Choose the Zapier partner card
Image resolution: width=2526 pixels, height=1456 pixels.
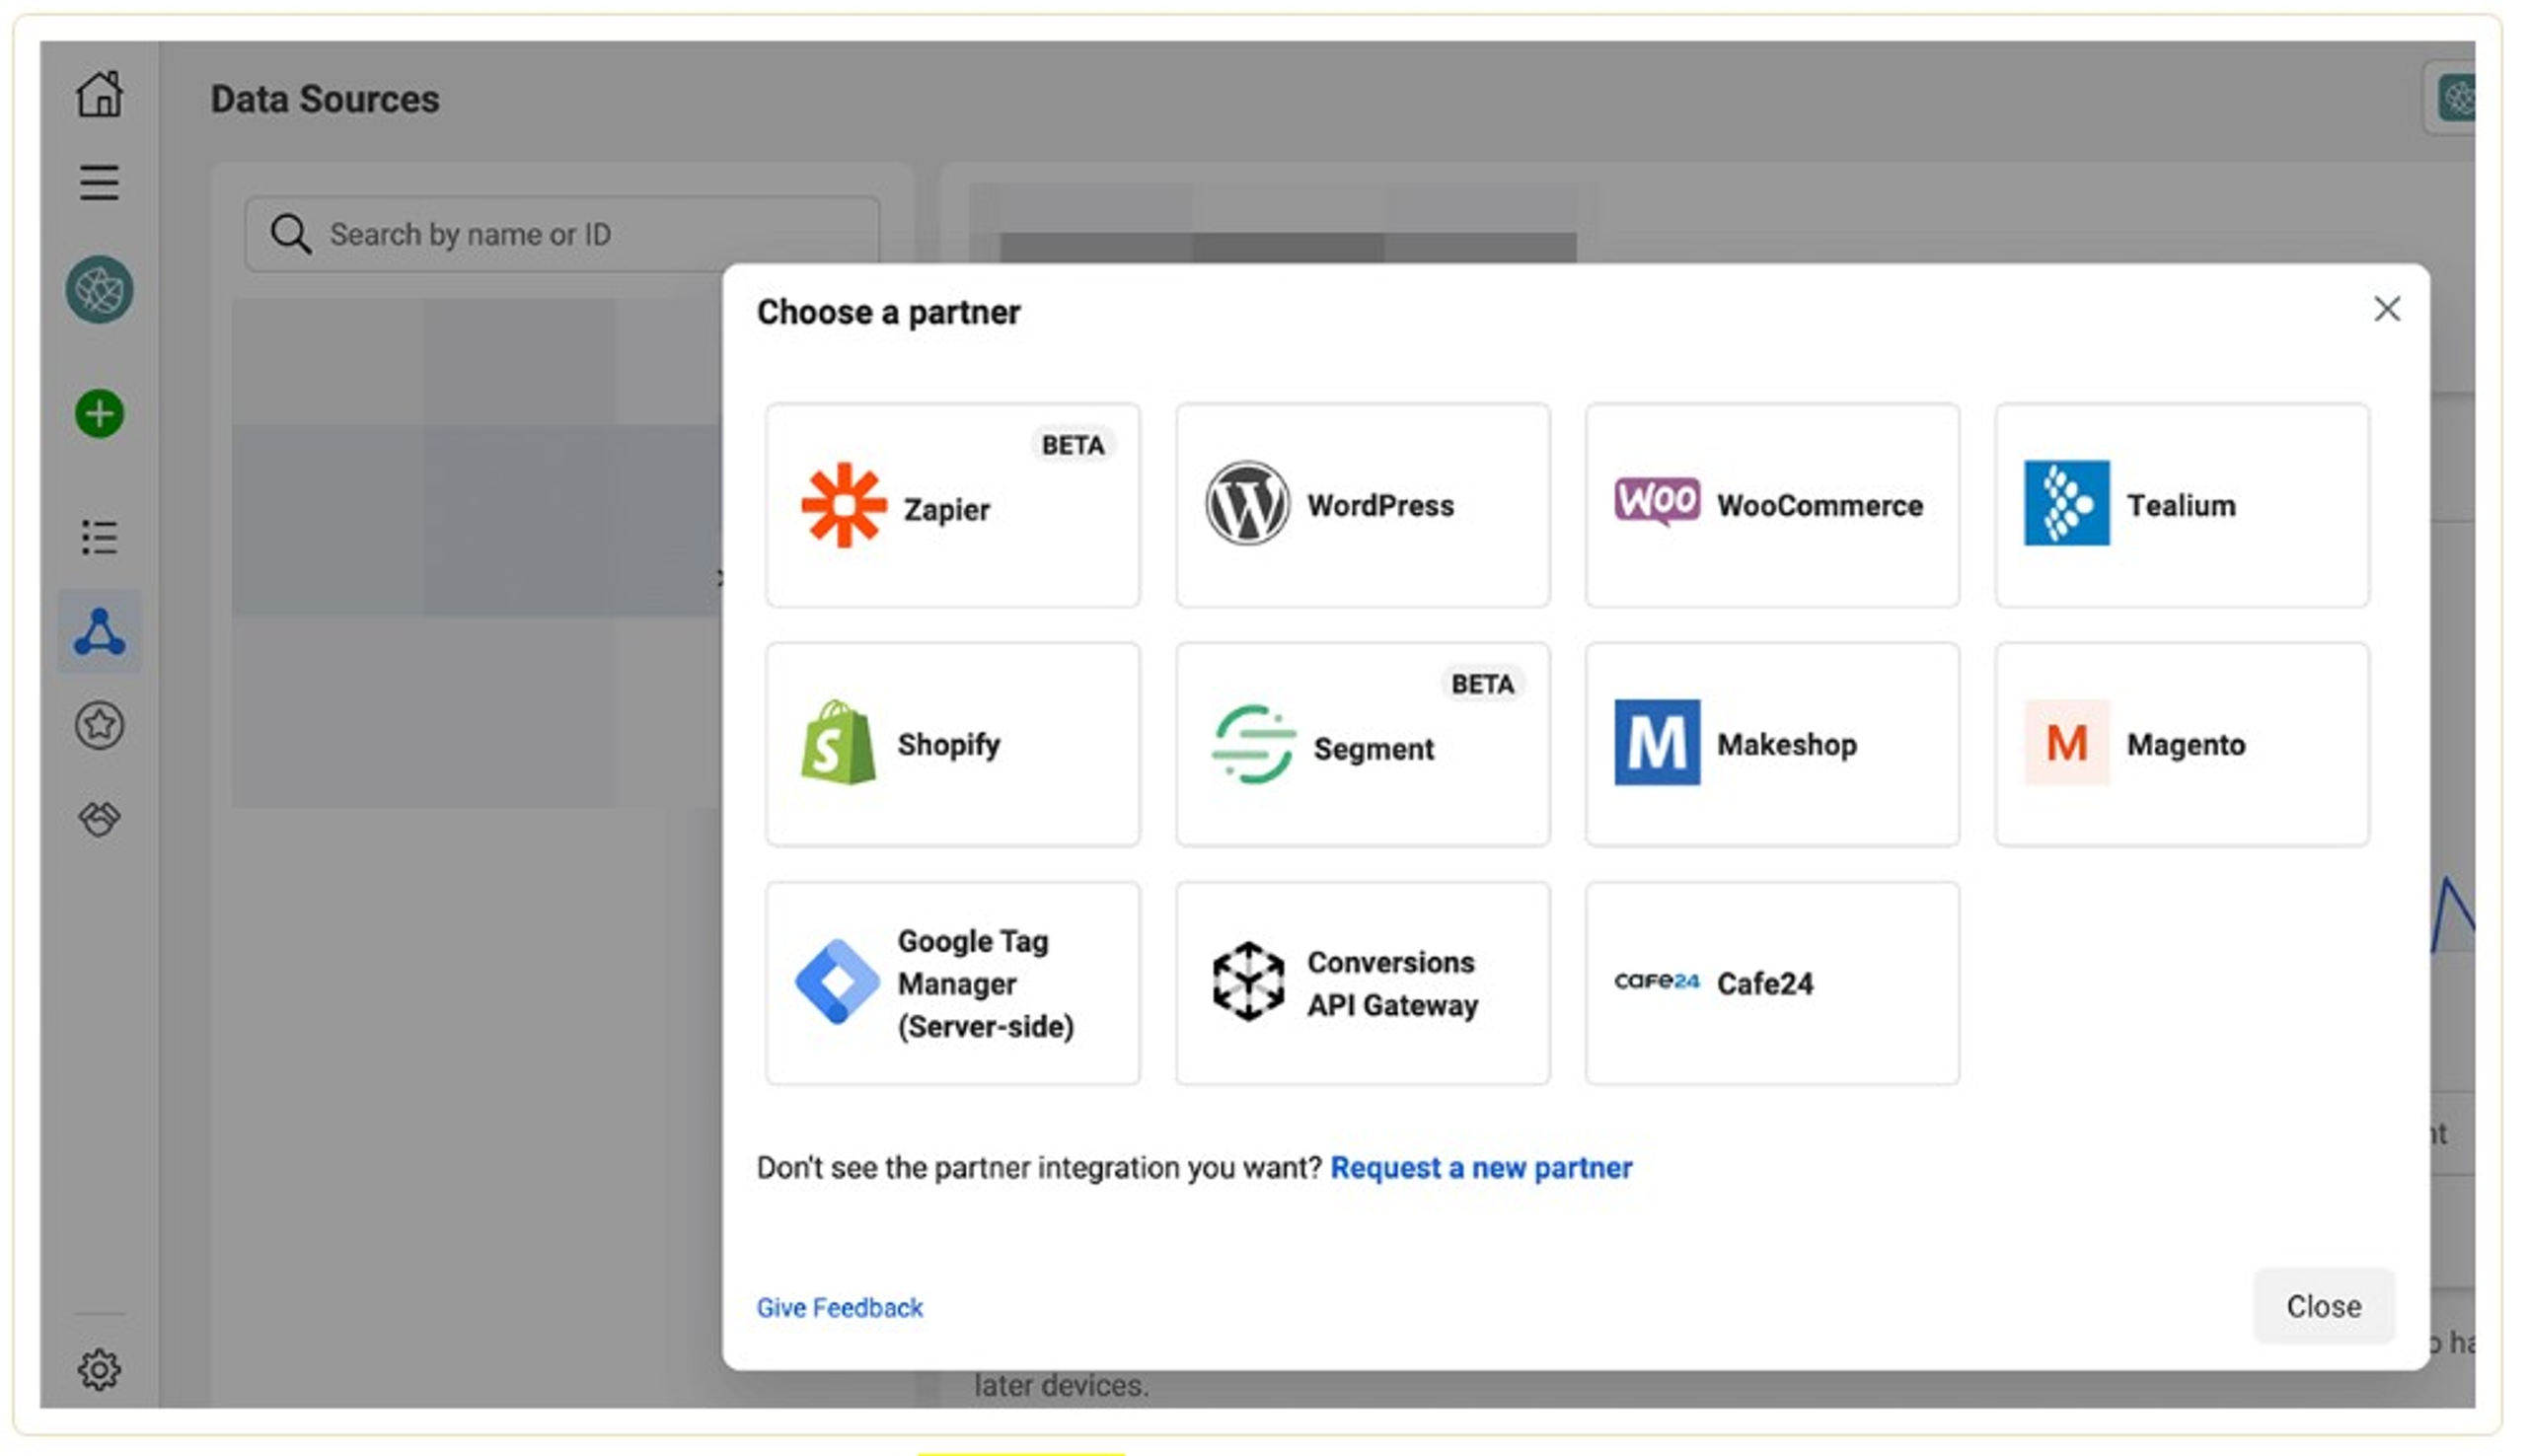click(952, 506)
